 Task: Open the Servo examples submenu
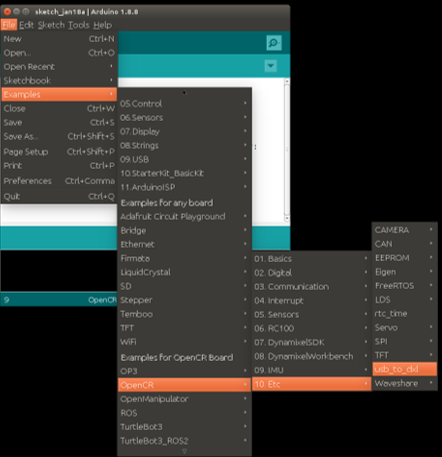[405, 328]
